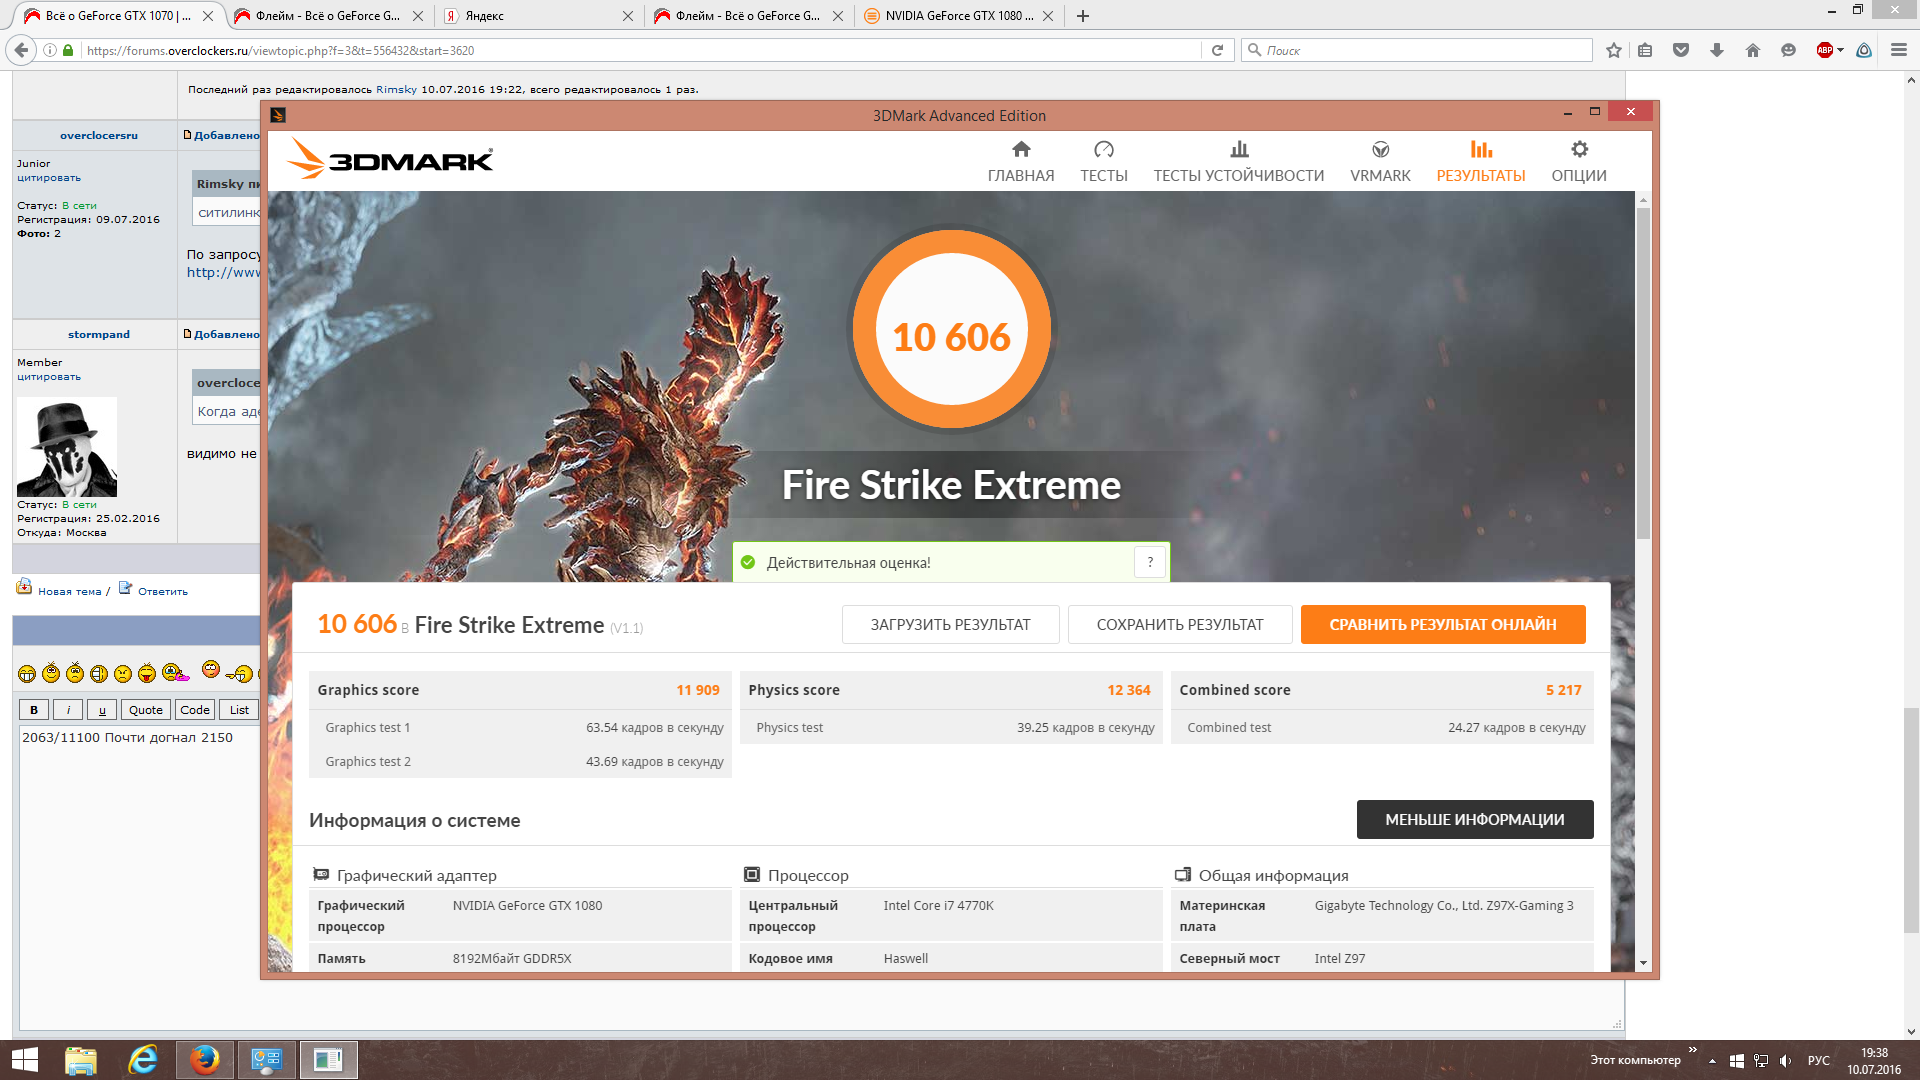Open the Options (Опции) gear icon
This screenshot has width=1920, height=1080.
pyautogui.click(x=1579, y=150)
